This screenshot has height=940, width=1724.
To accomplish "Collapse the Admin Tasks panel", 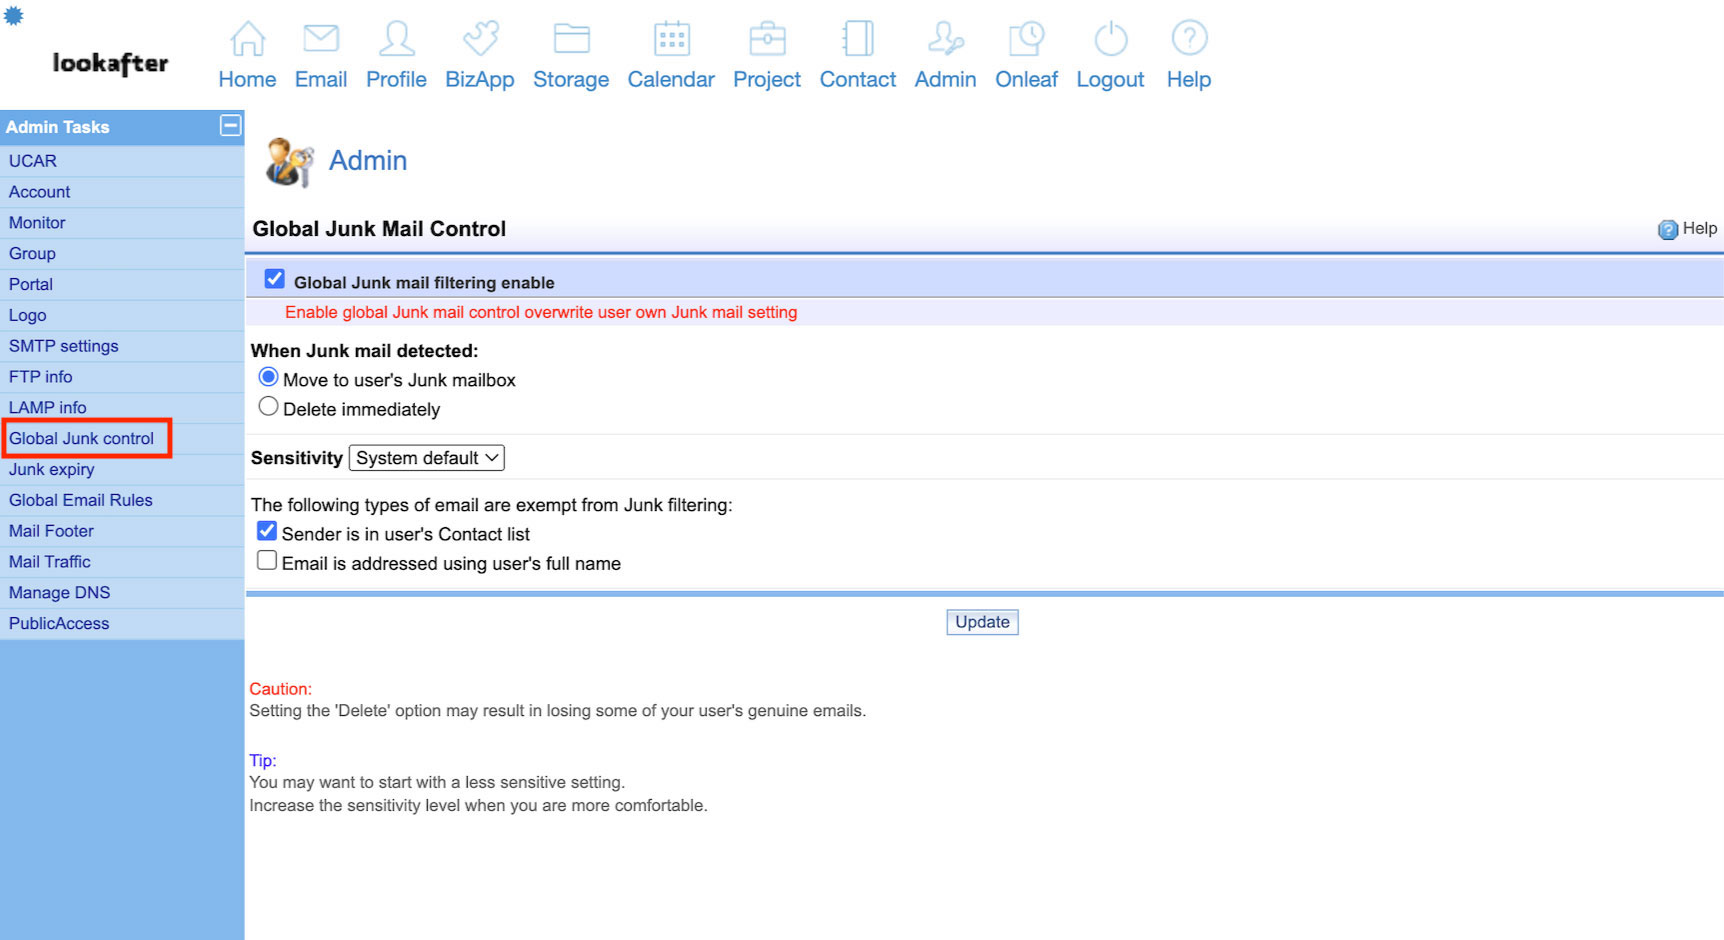I will pos(230,126).
